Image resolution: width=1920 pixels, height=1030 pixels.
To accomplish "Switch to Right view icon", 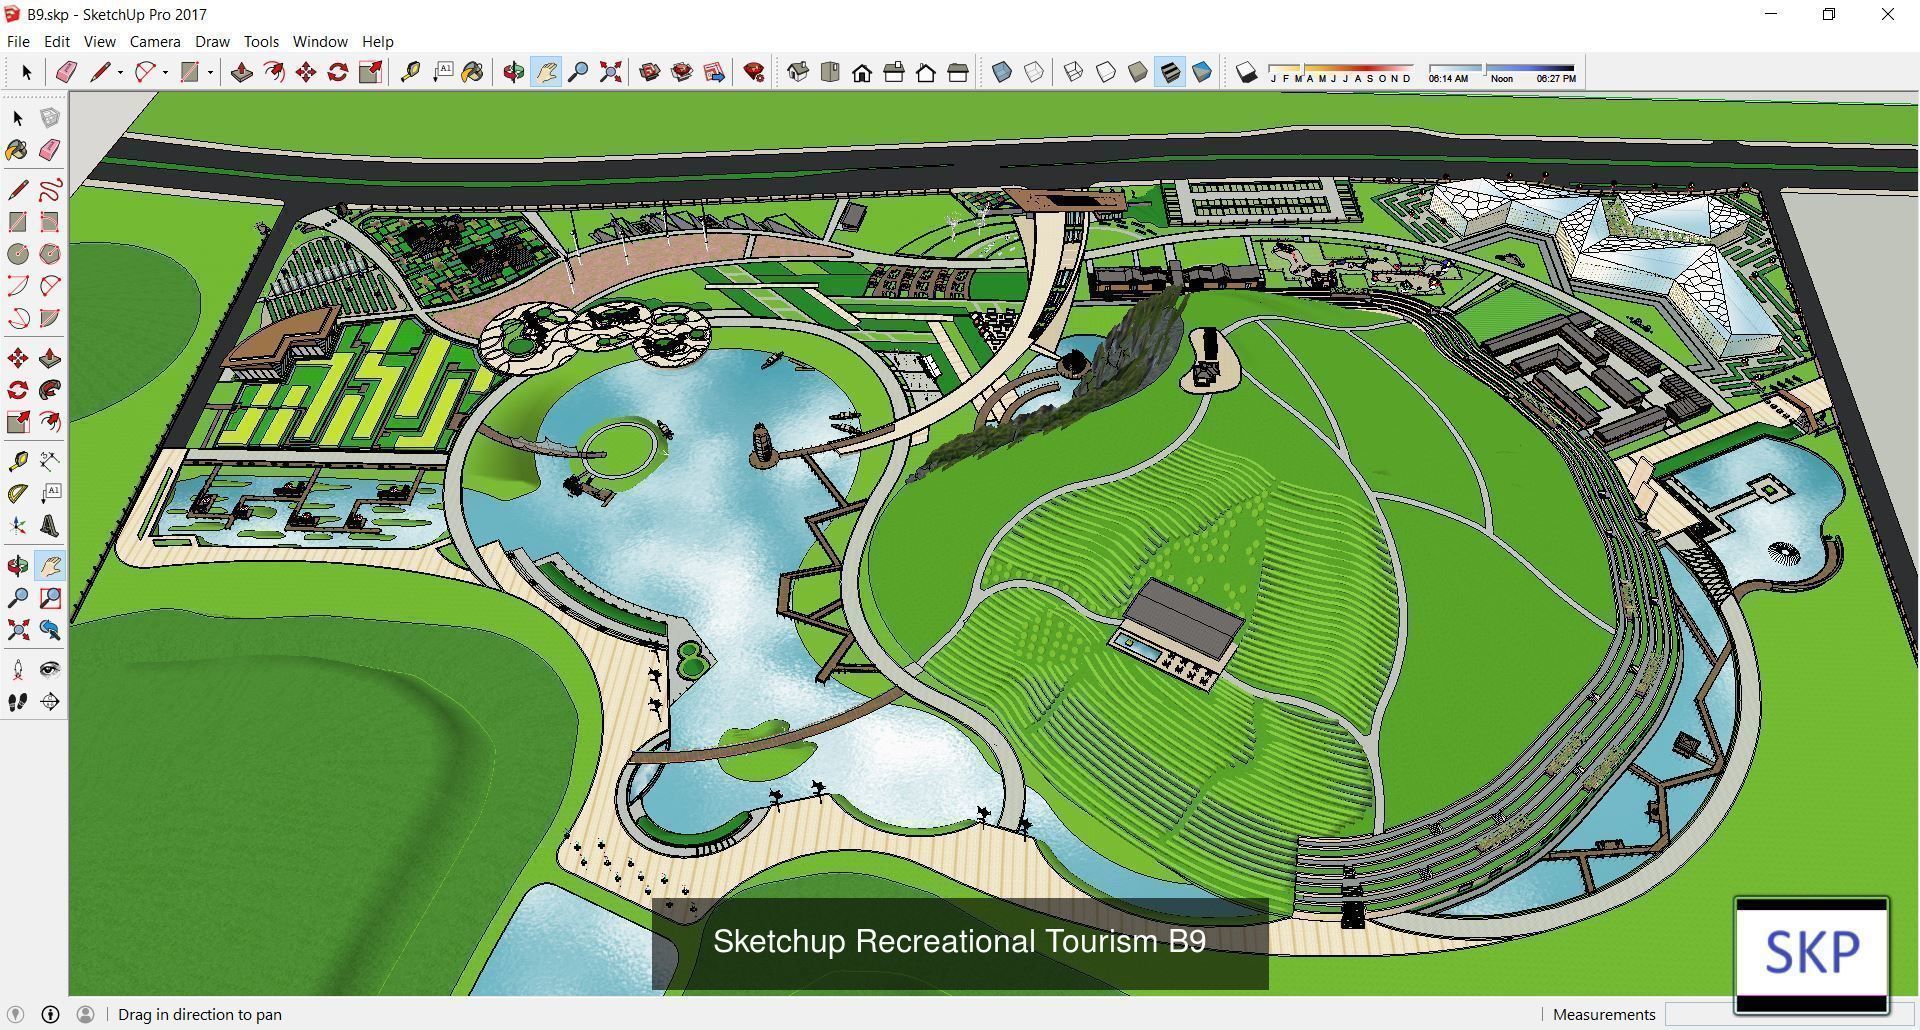I will (x=894, y=72).
